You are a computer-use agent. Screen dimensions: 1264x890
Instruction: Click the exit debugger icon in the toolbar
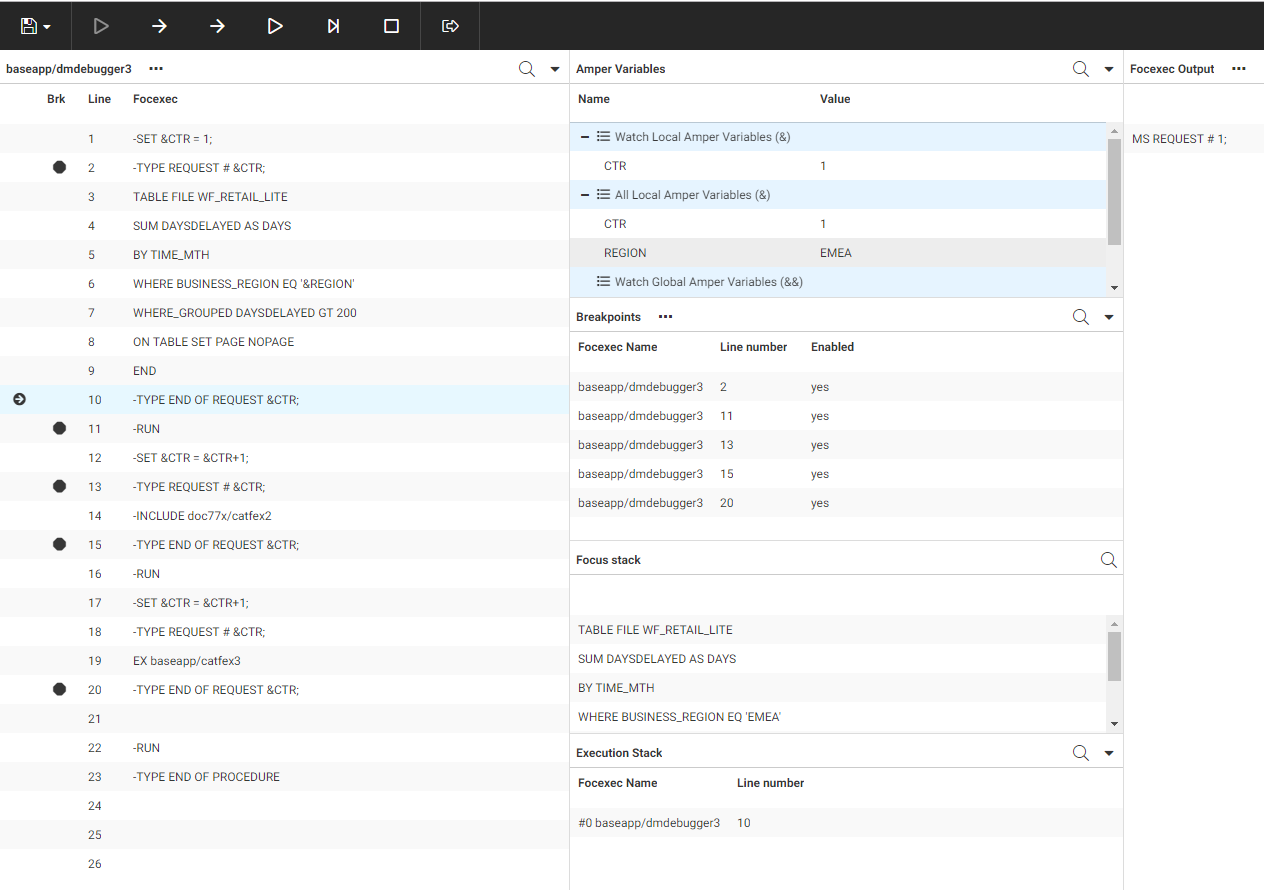(x=450, y=26)
